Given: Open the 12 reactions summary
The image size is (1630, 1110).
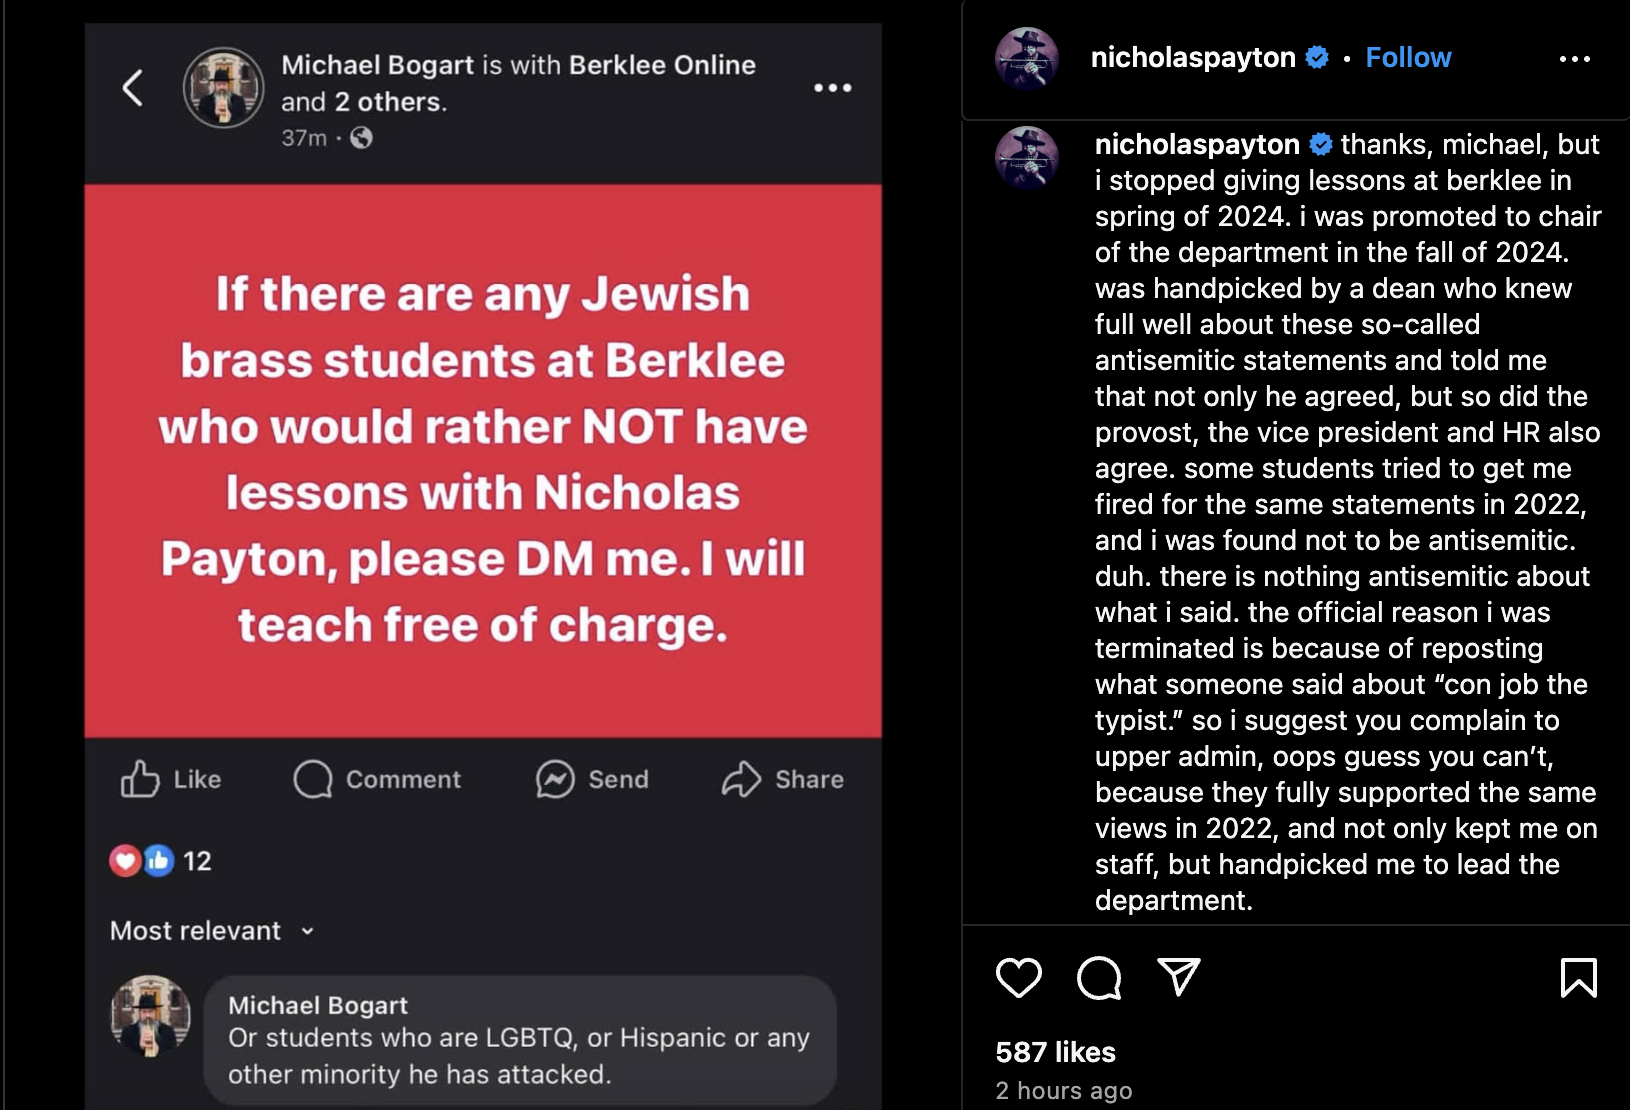Looking at the screenshot, I should [x=161, y=861].
